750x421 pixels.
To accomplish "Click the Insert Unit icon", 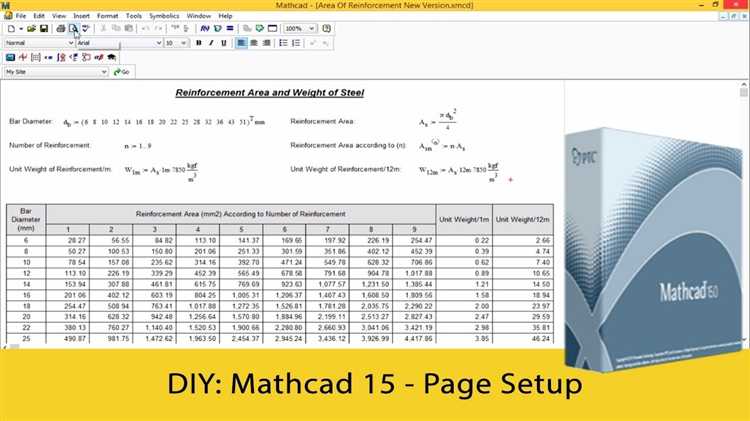I will [x=218, y=29].
